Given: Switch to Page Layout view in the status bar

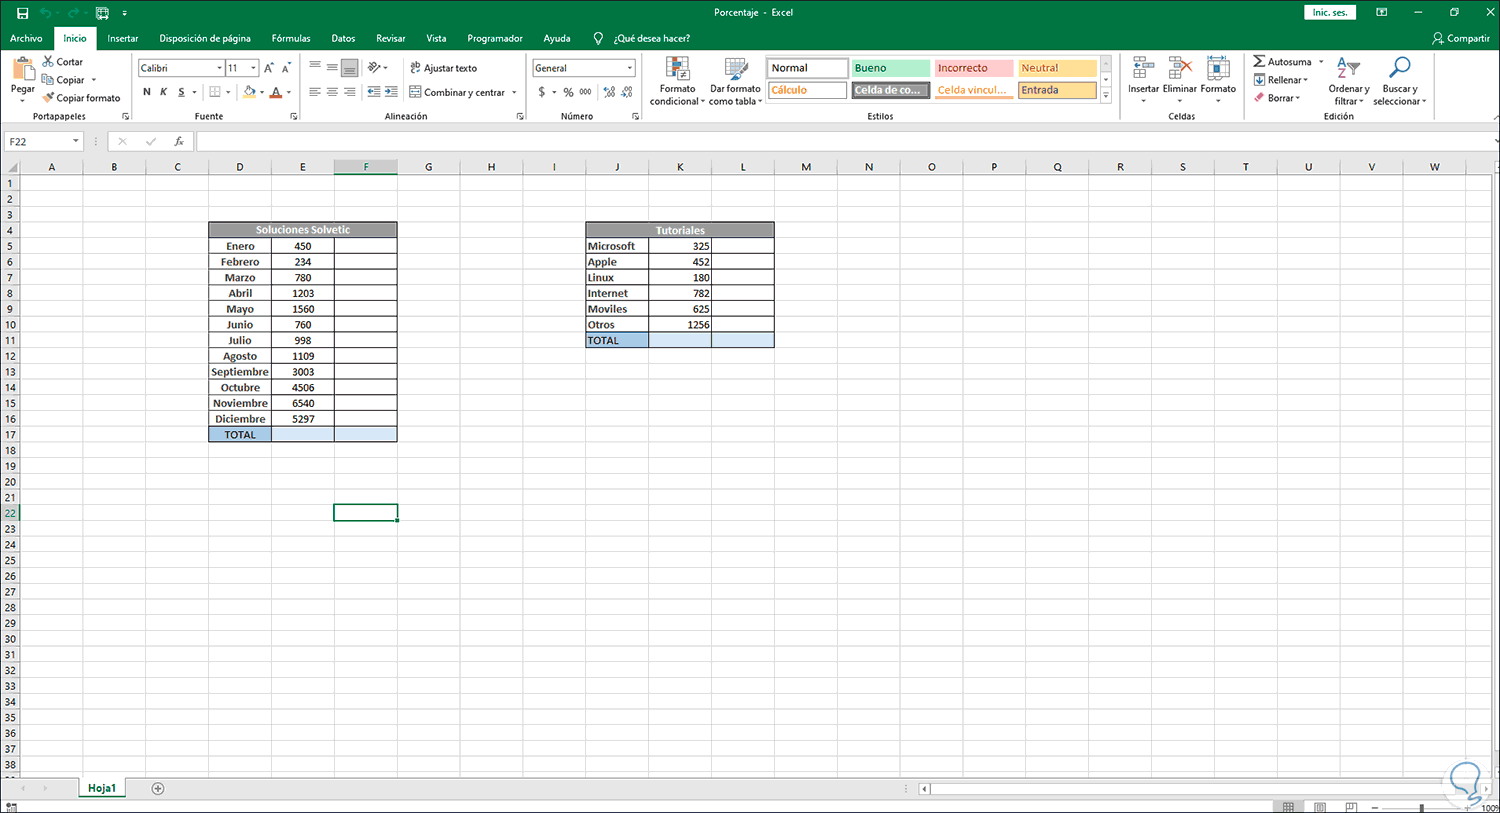Looking at the screenshot, I should 1319,807.
